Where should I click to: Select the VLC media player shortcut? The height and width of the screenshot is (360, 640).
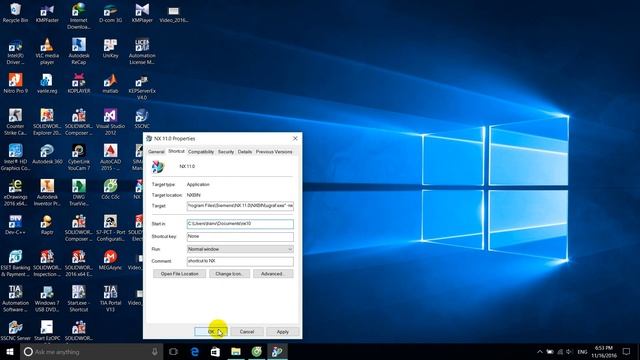pyautogui.click(x=47, y=51)
